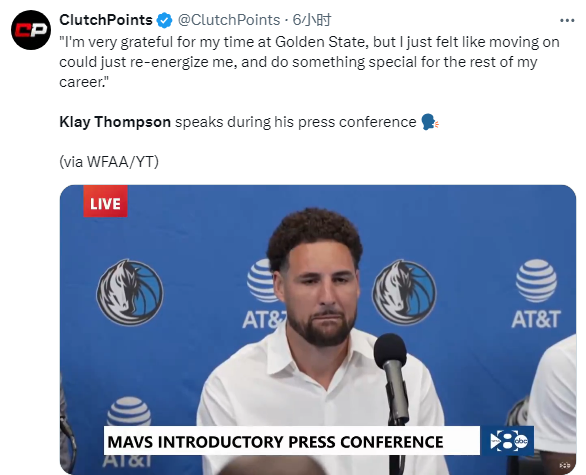Click the Klay Thompson bold name

[x=115, y=122]
